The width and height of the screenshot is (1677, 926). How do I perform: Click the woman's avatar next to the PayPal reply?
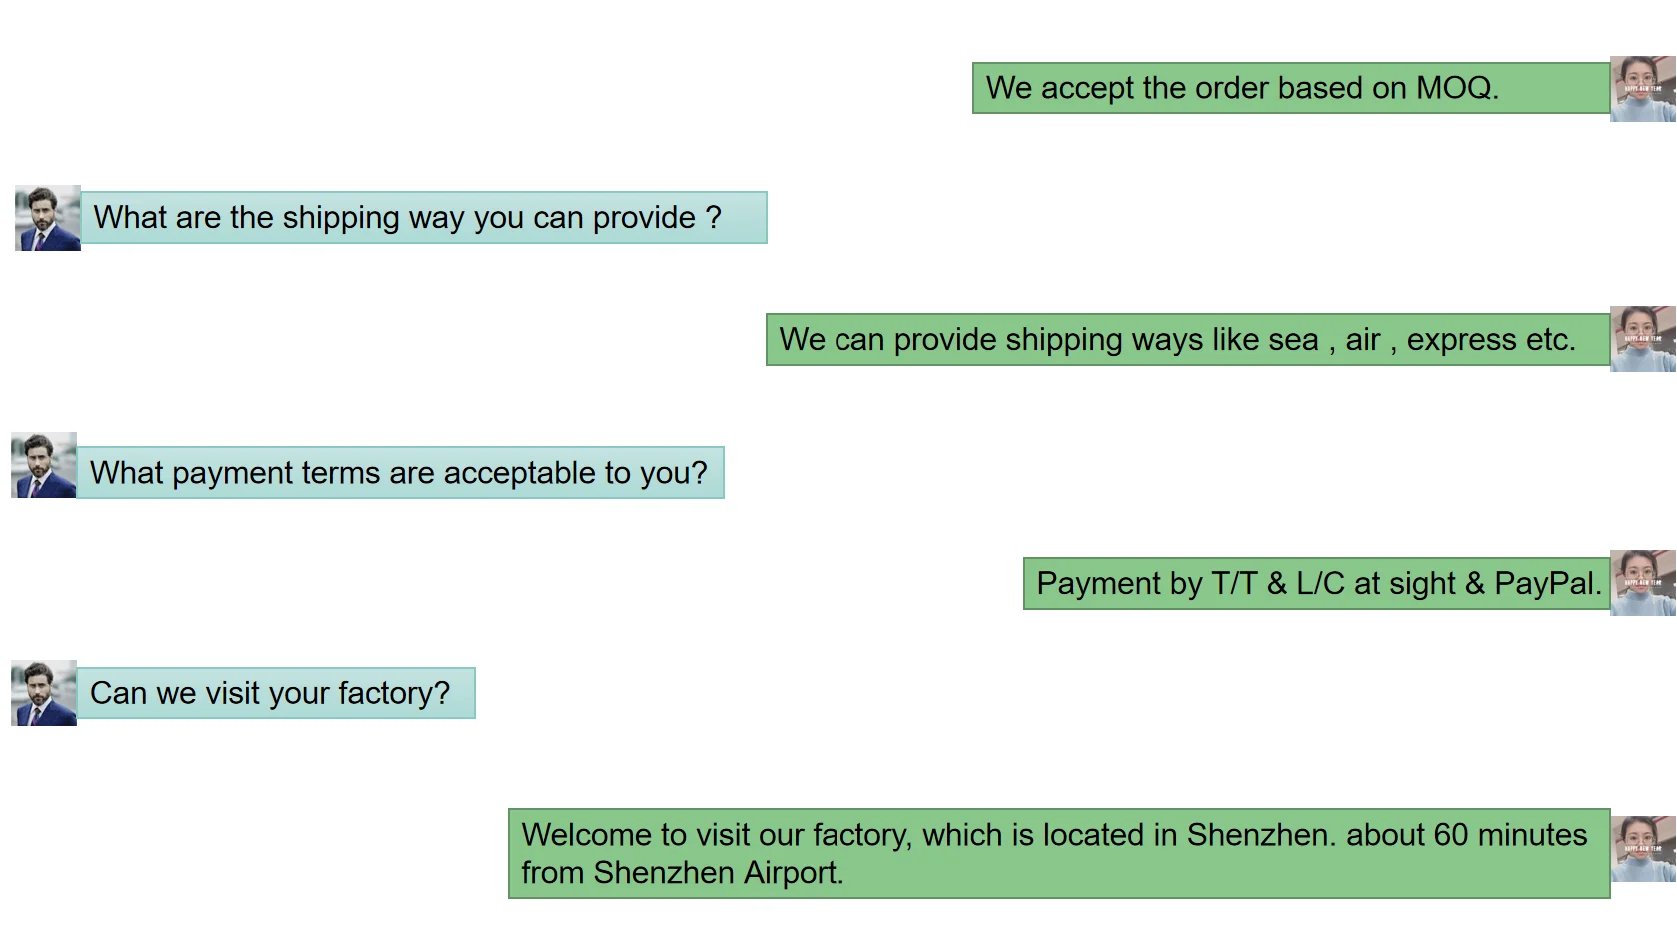[1642, 583]
